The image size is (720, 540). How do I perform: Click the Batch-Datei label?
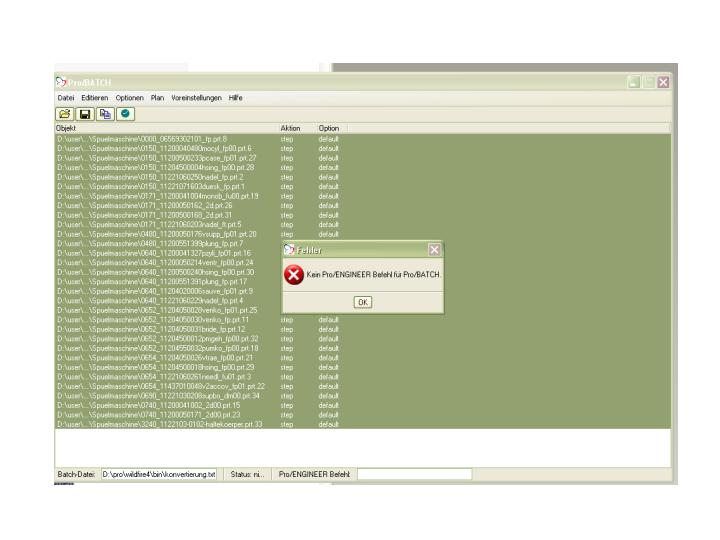point(76,474)
